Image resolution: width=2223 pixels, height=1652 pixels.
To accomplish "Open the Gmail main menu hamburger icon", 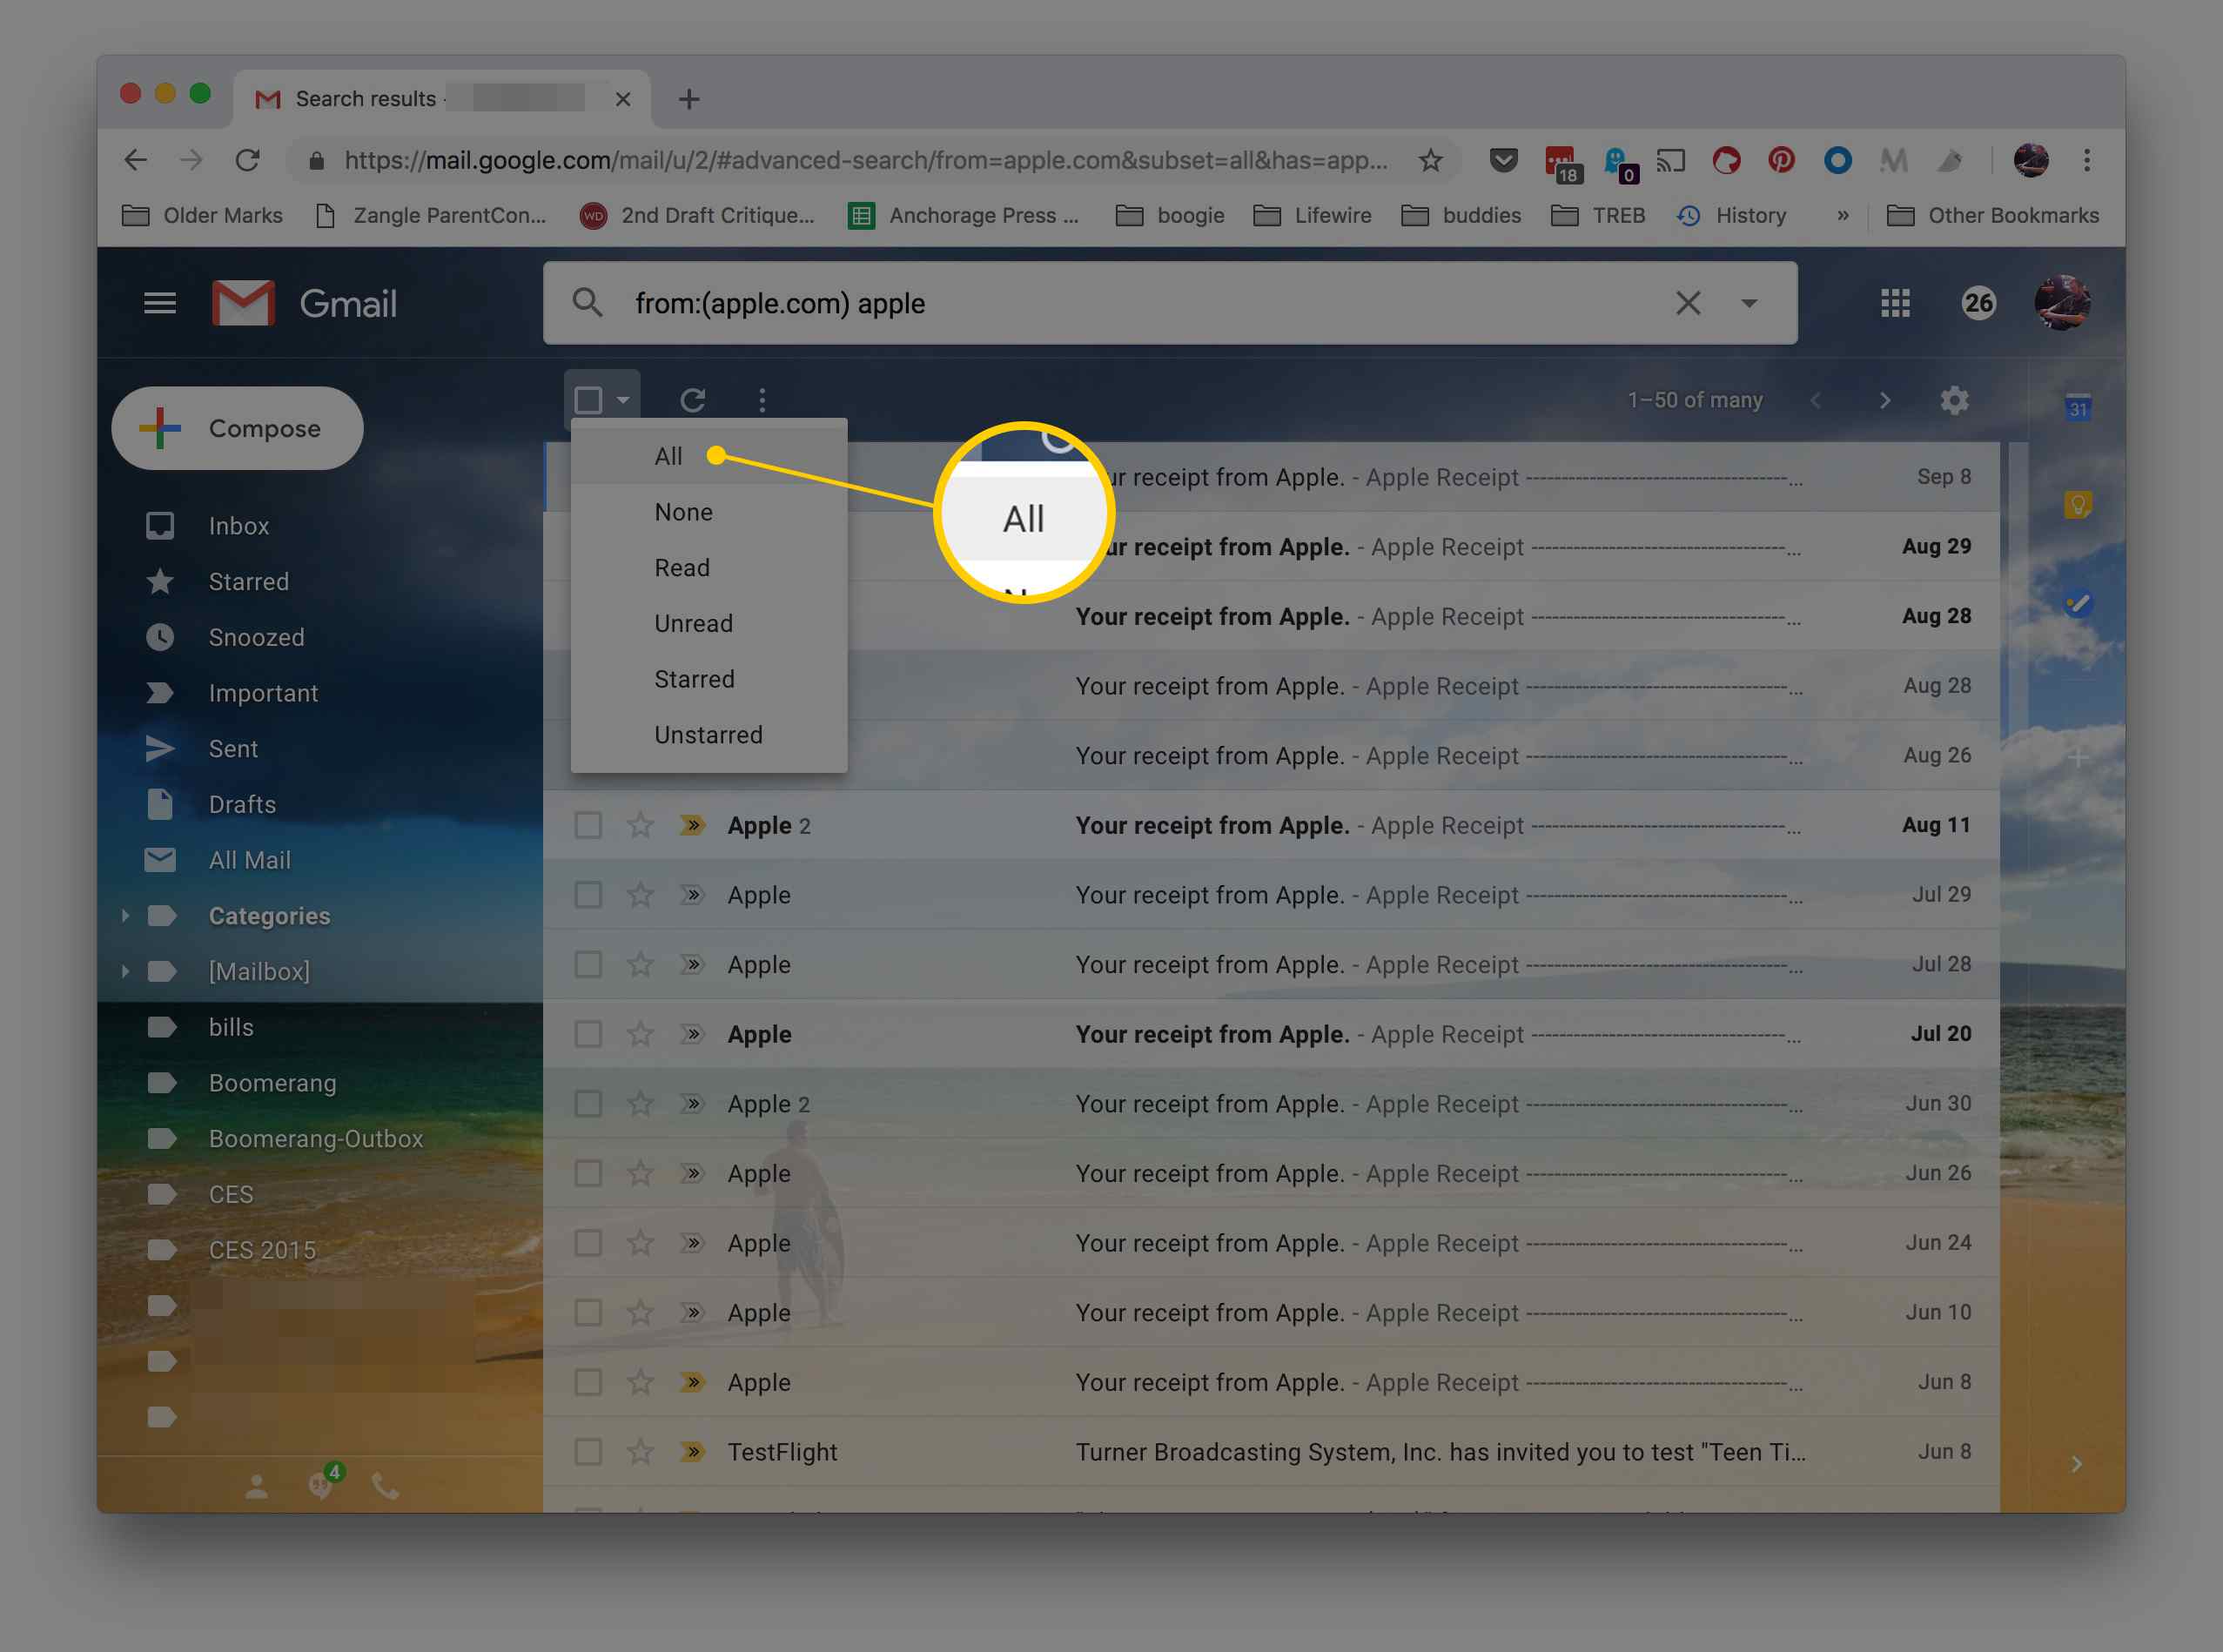I will [x=160, y=303].
